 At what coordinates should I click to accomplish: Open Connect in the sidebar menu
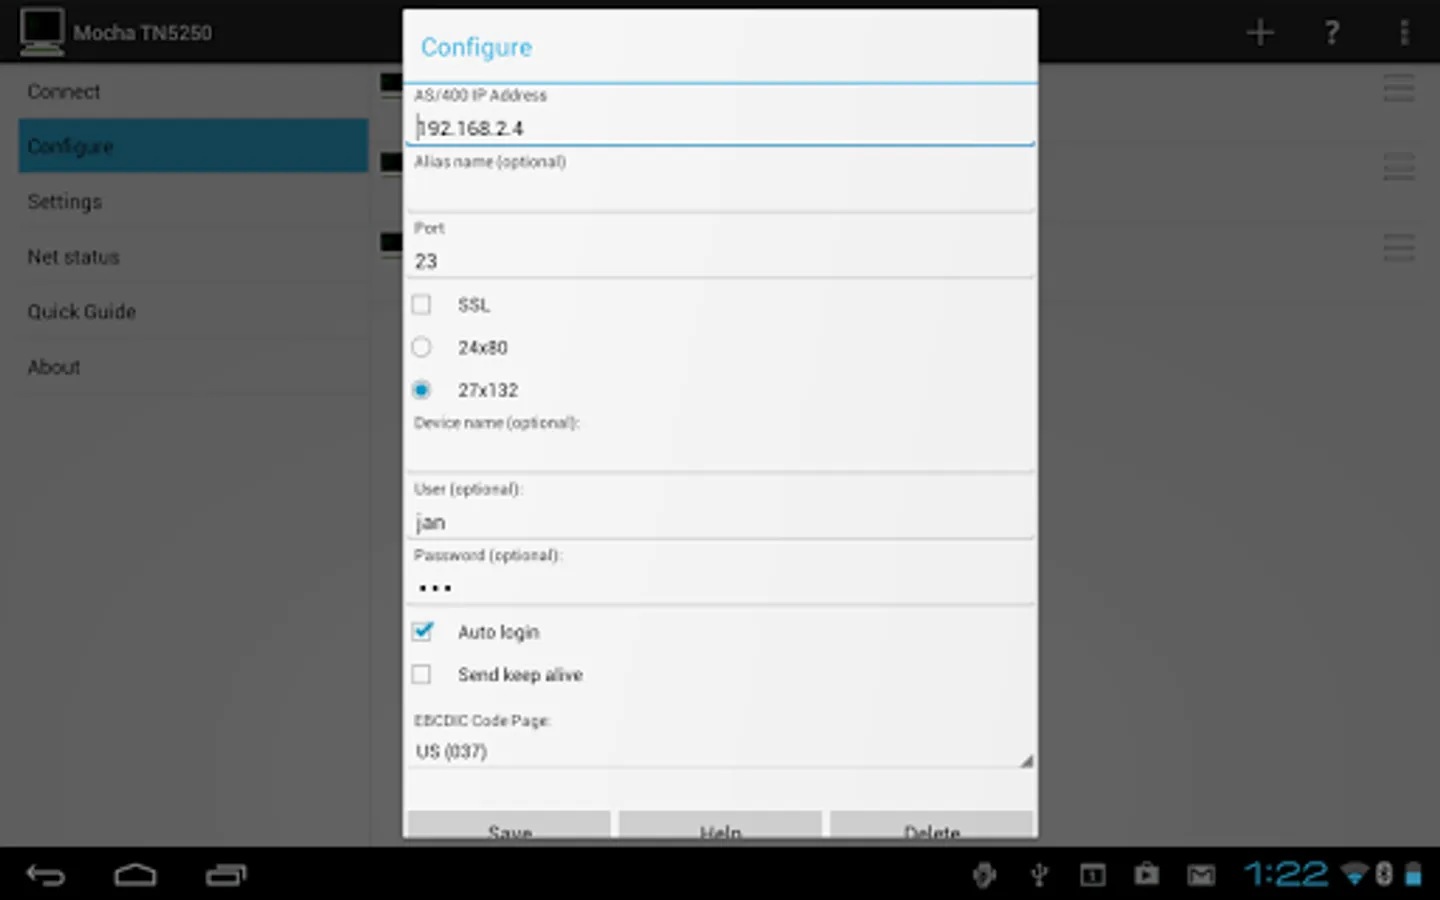pos(193,91)
